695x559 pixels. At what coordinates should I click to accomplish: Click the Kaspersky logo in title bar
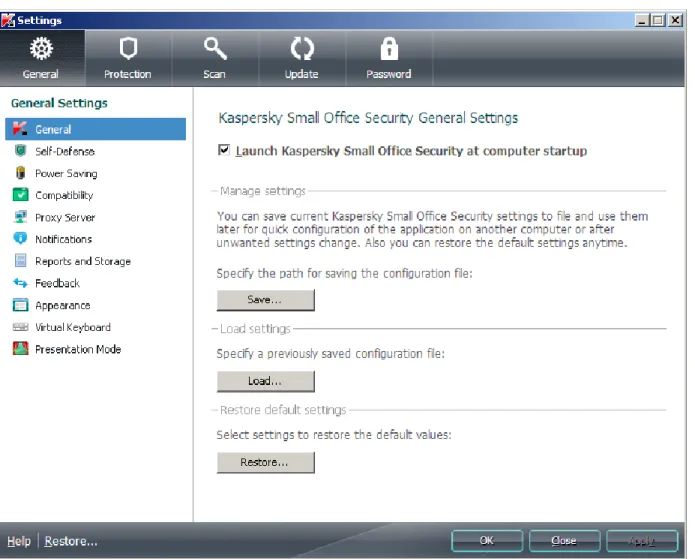(8, 20)
